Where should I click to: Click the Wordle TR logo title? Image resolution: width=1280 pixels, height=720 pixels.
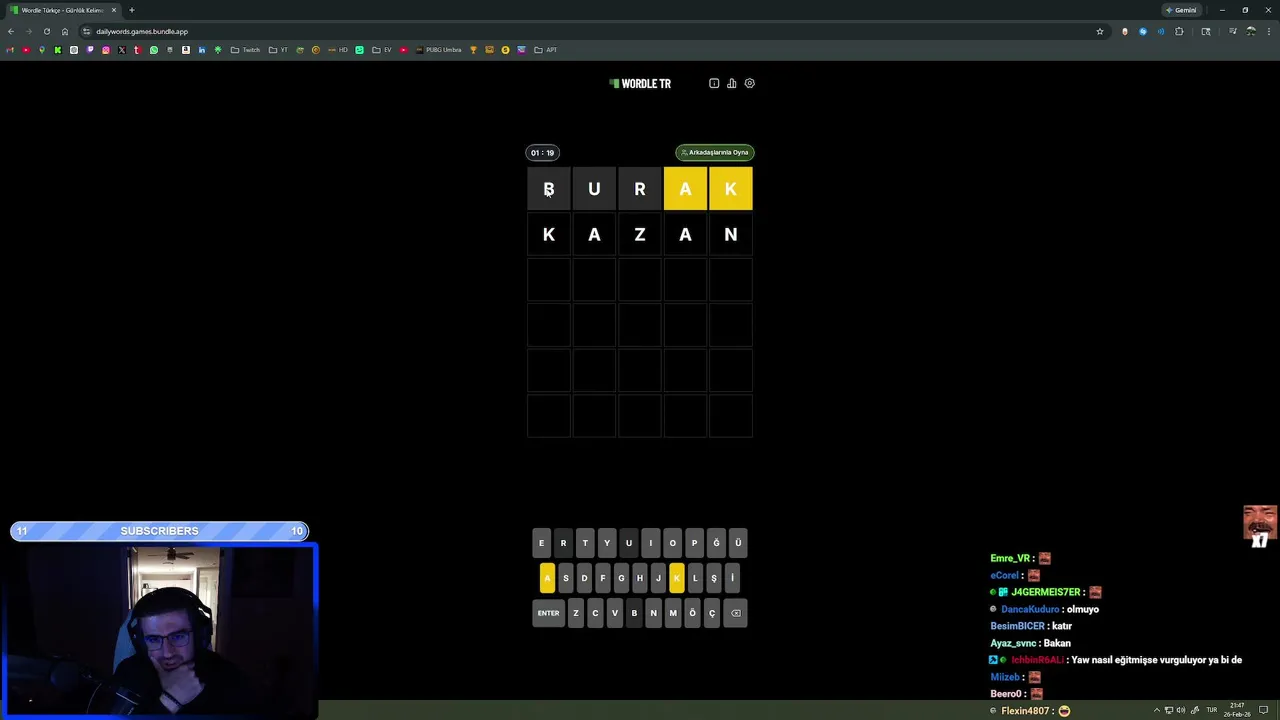click(640, 84)
